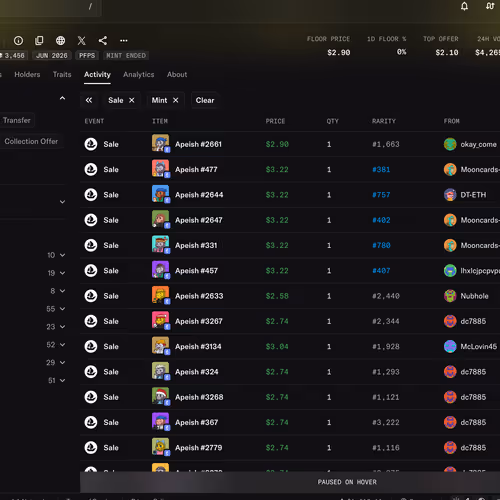Click the JUN 2026 date tag
The height and width of the screenshot is (500, 500).
[52, 56]
